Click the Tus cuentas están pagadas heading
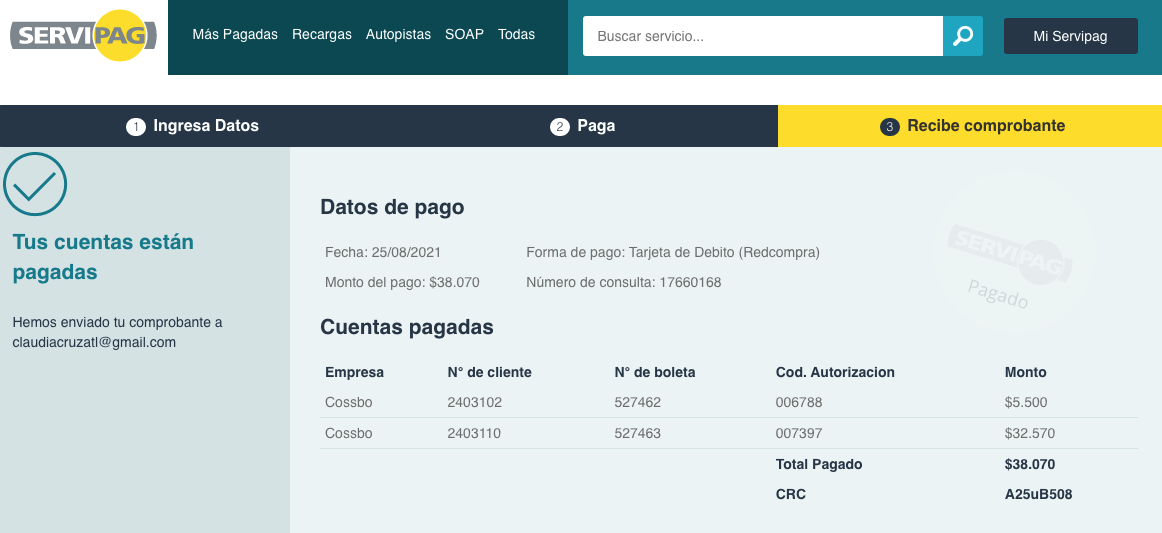This screenshot has width=1162, height=533. tap(103, 257)
